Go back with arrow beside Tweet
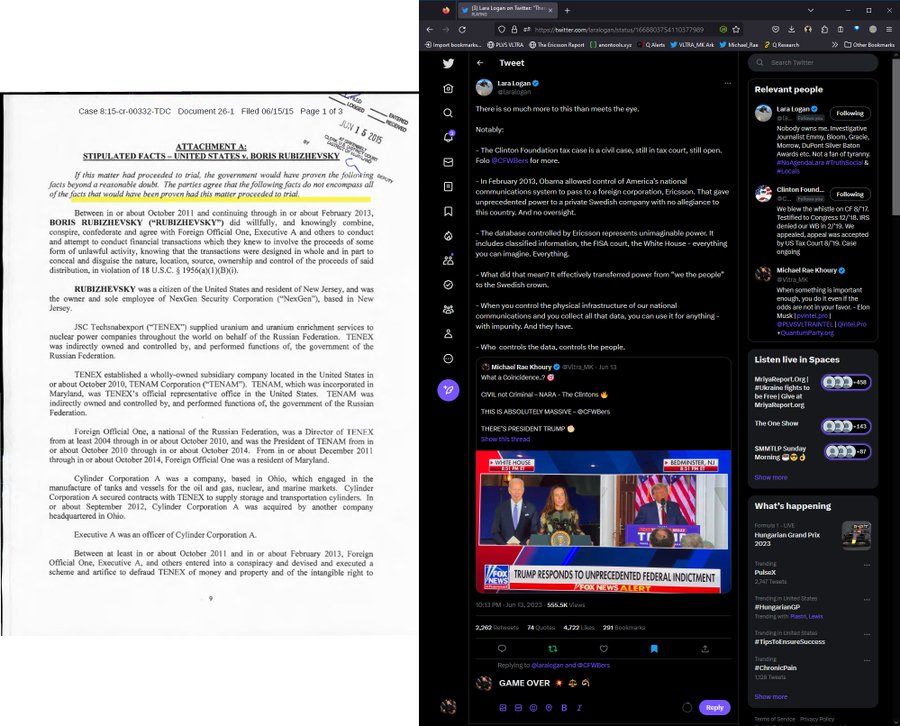This screenshot has width=900, height=726. pyautogui.click(x=480, y=63)
